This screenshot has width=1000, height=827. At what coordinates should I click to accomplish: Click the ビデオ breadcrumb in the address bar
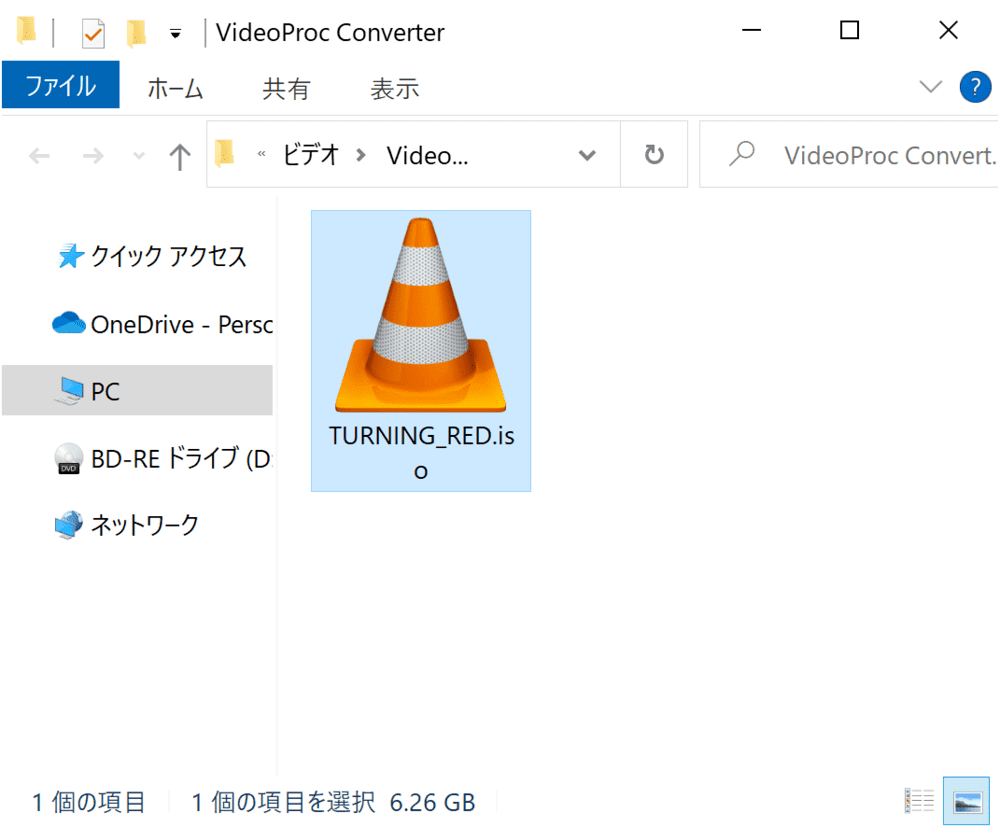coord(311,155)
